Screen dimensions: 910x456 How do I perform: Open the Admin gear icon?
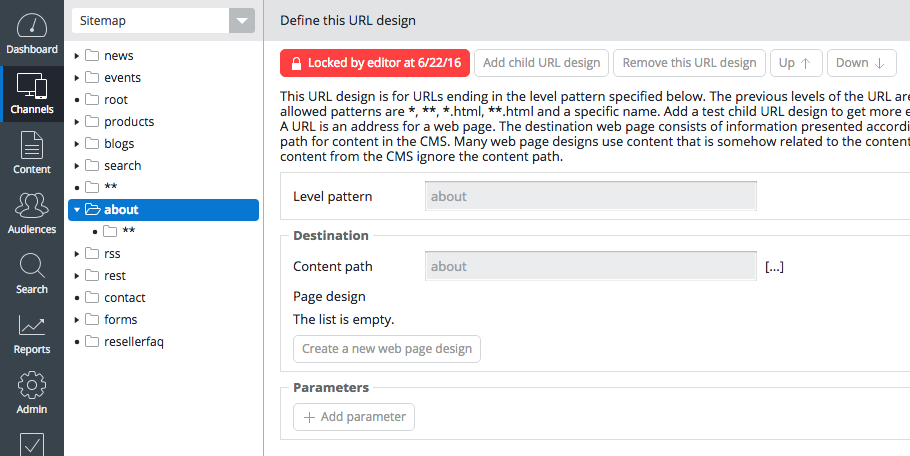click(x=31, y=385)
